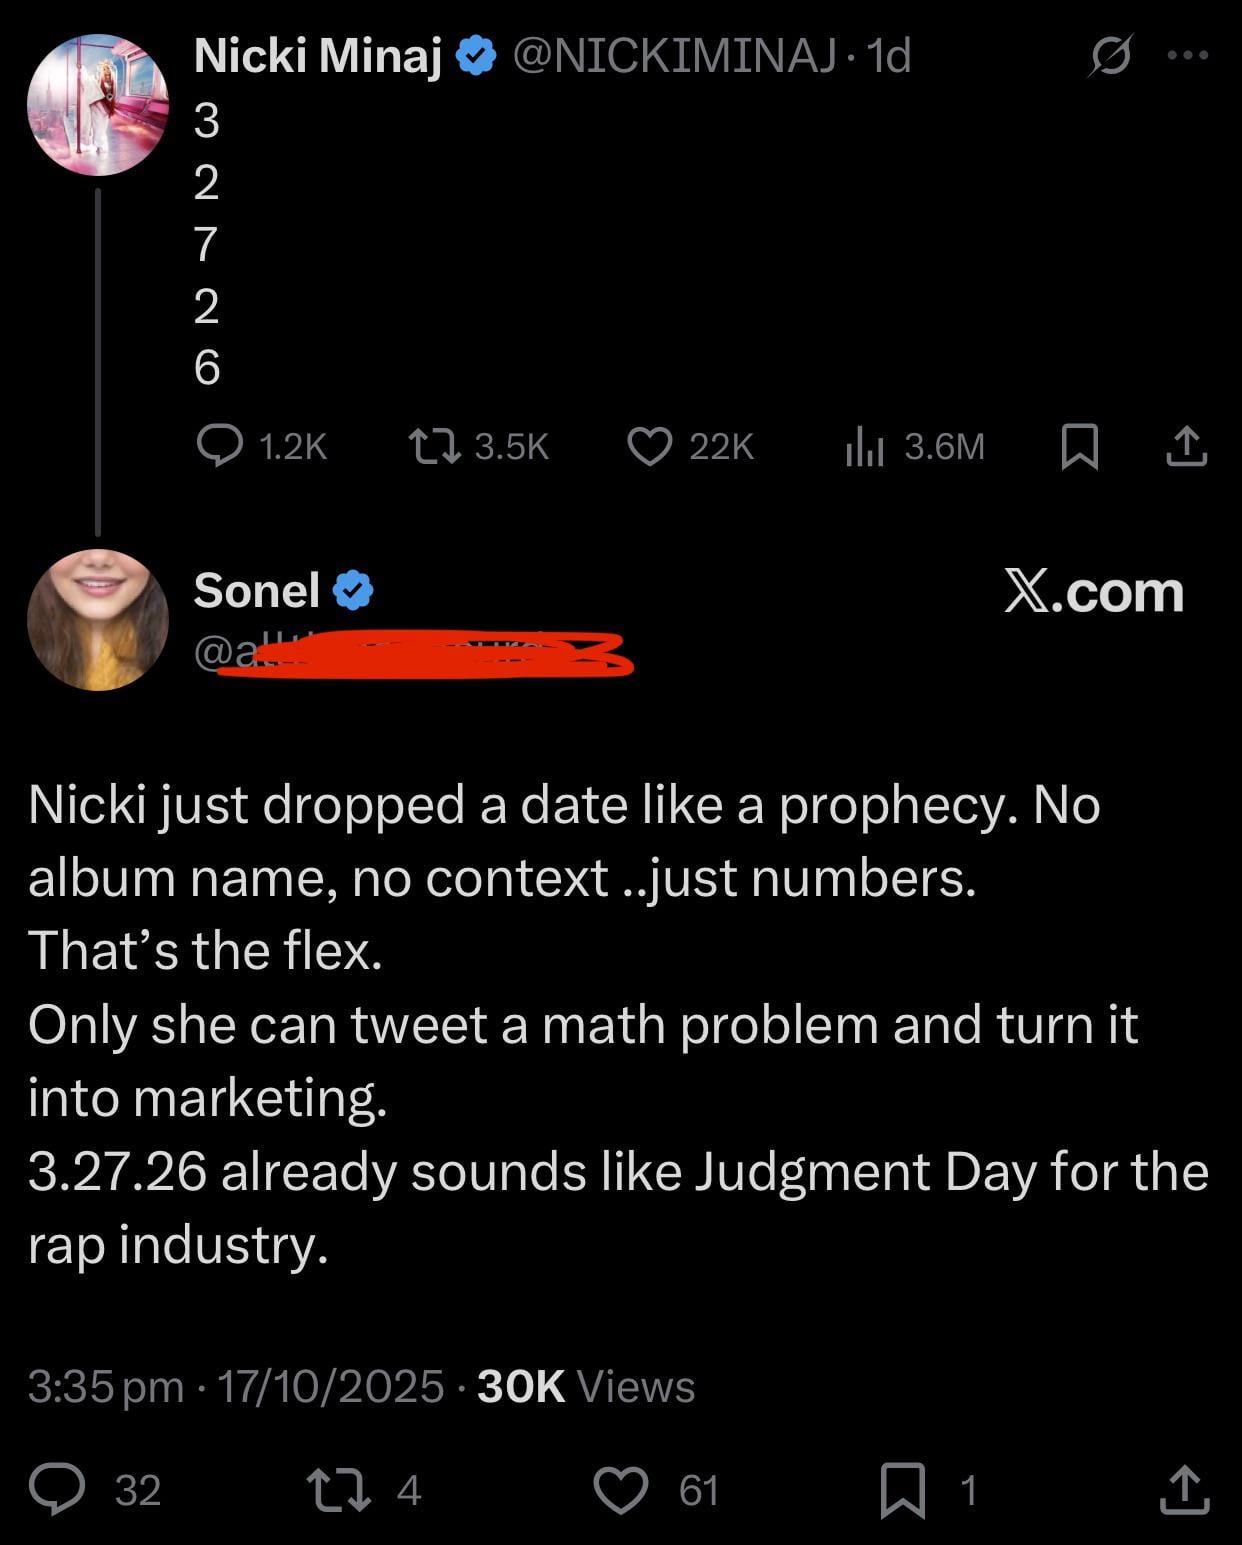The image size is (1242, 1545).
Task: View analytics icon showing 3.6M views
Action: click(865, 446)
